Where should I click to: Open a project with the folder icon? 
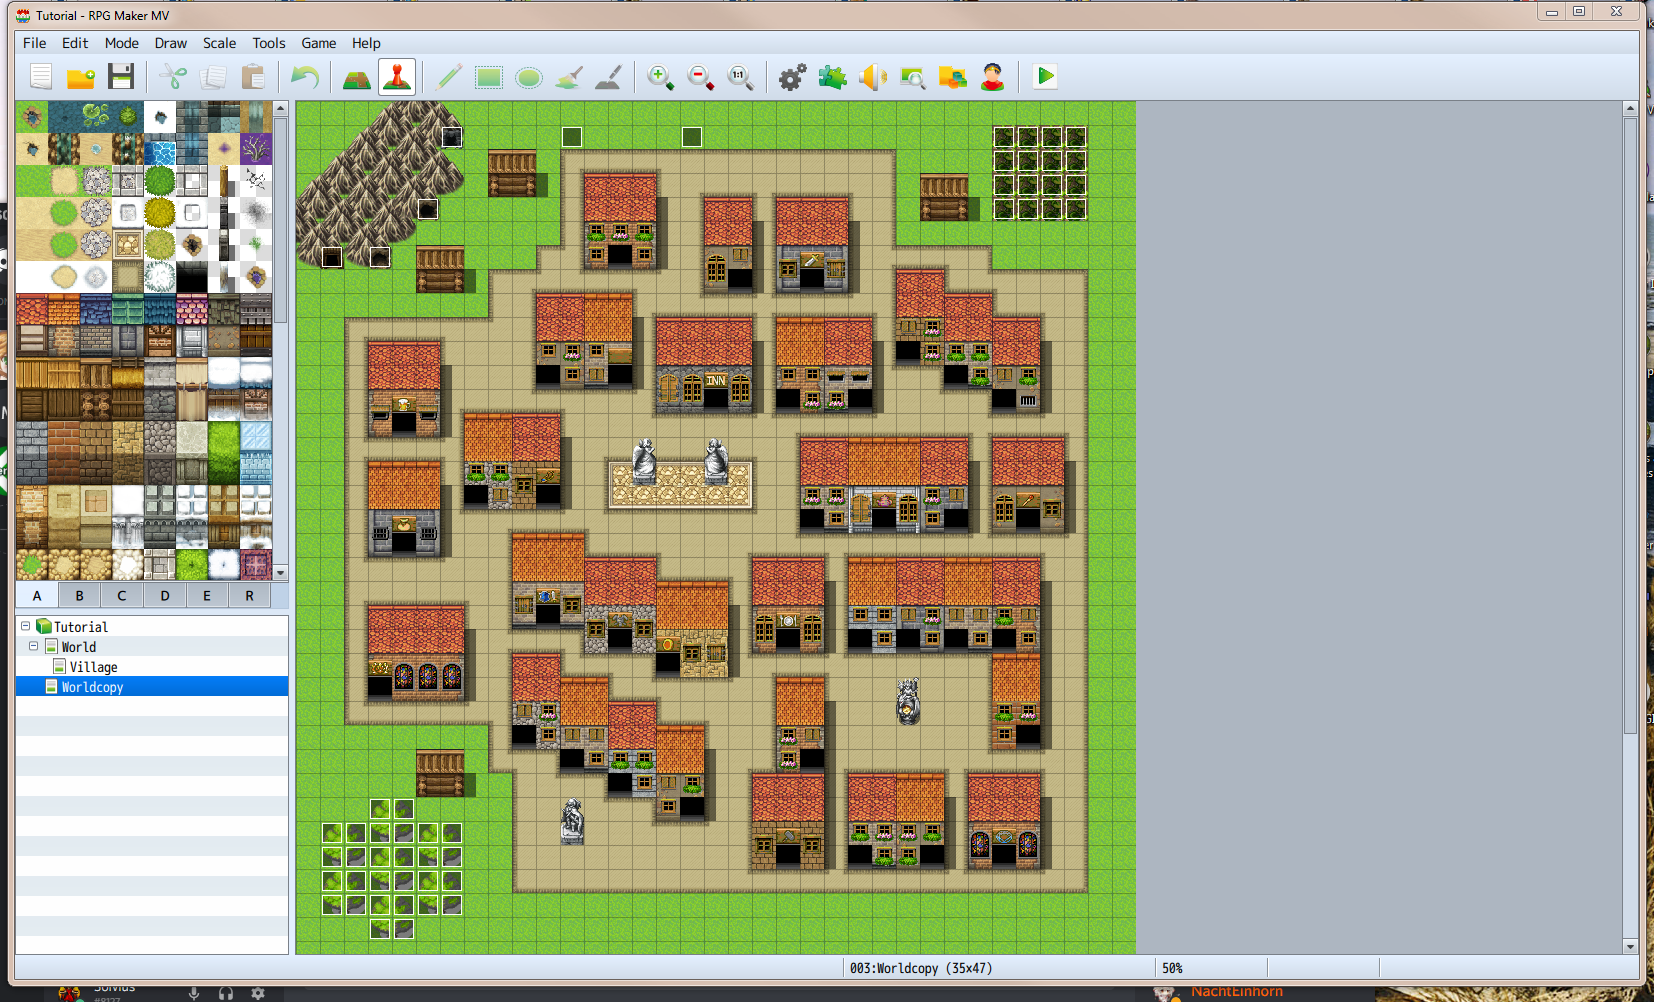[x=81, y=77]
